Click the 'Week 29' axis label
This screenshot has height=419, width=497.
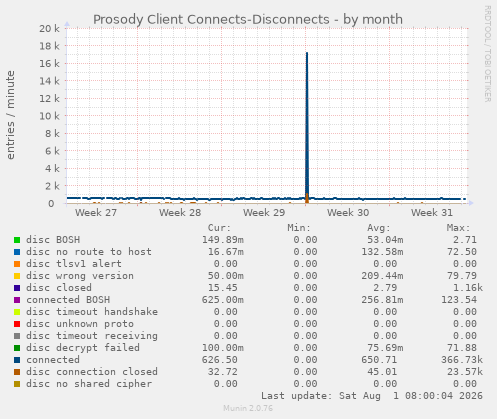coord(264,213)
